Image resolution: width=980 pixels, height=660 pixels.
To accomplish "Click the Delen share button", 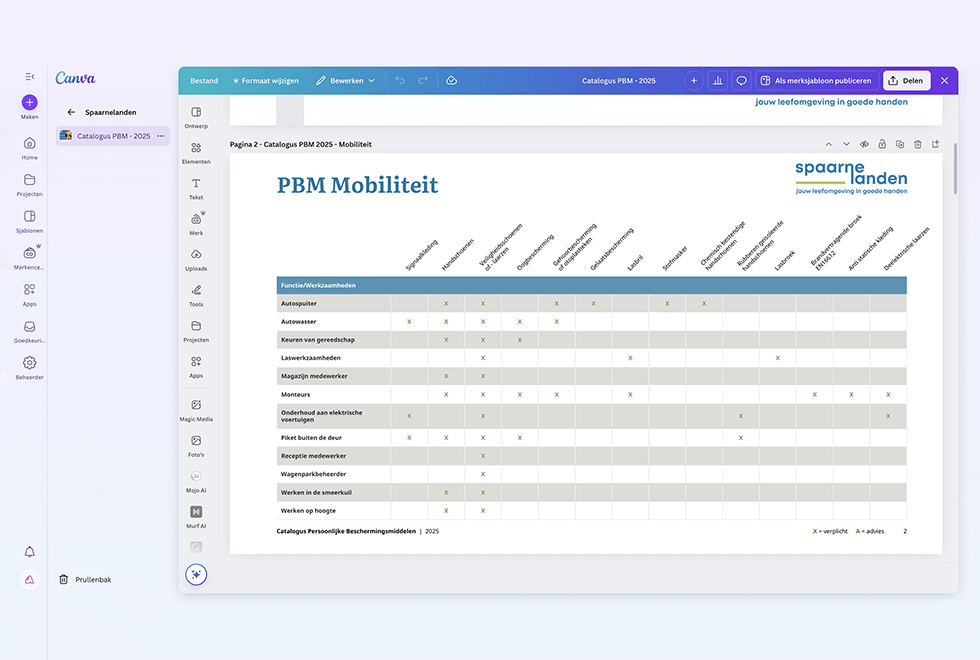I will pyautogui.click(x=906, y=81).
